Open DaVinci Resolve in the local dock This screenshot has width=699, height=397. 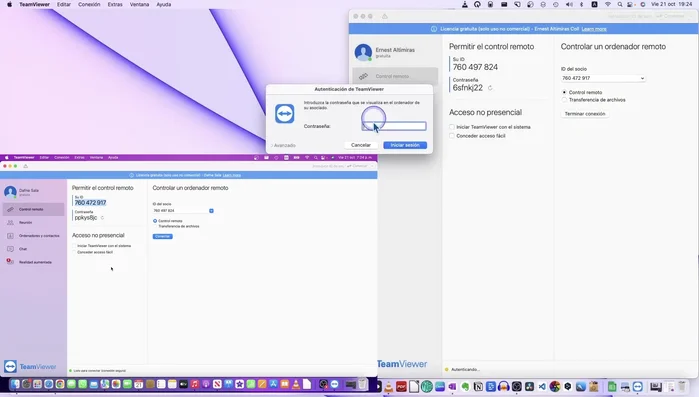(x=529, y=386)
